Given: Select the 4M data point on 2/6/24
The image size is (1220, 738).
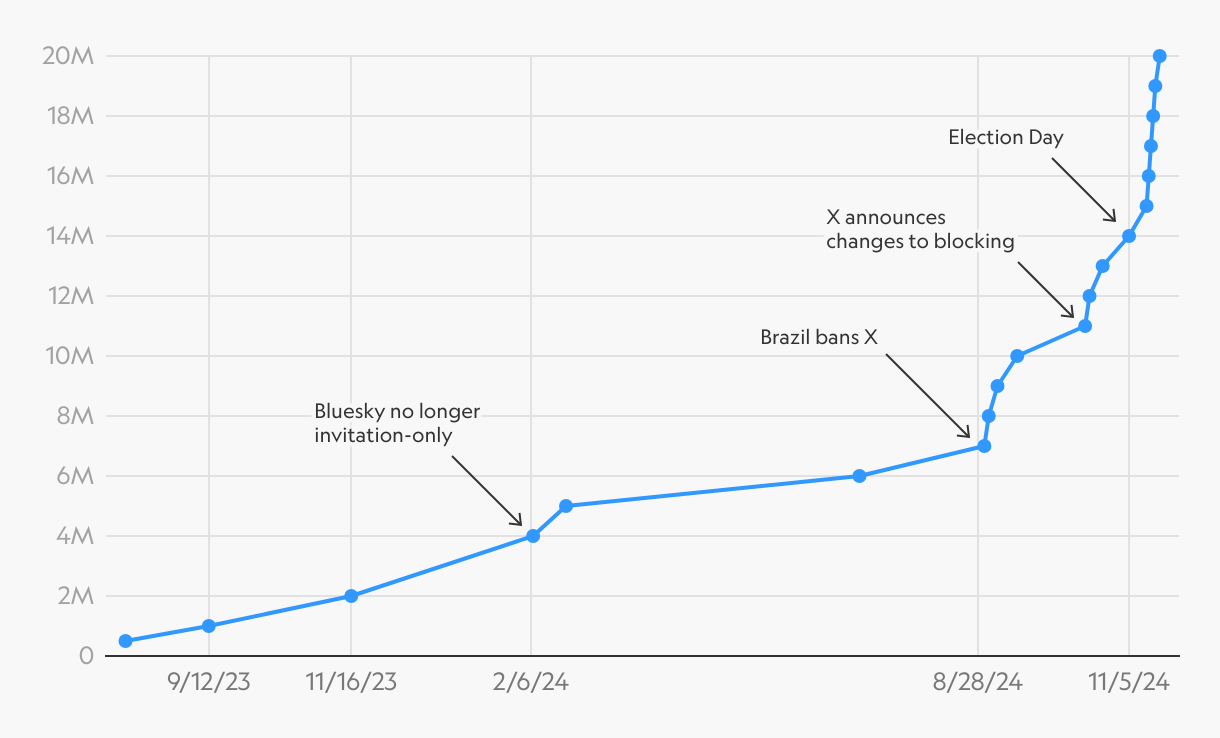Looking at the screenshot, I should pyautogui.click(x=533, y=536).
